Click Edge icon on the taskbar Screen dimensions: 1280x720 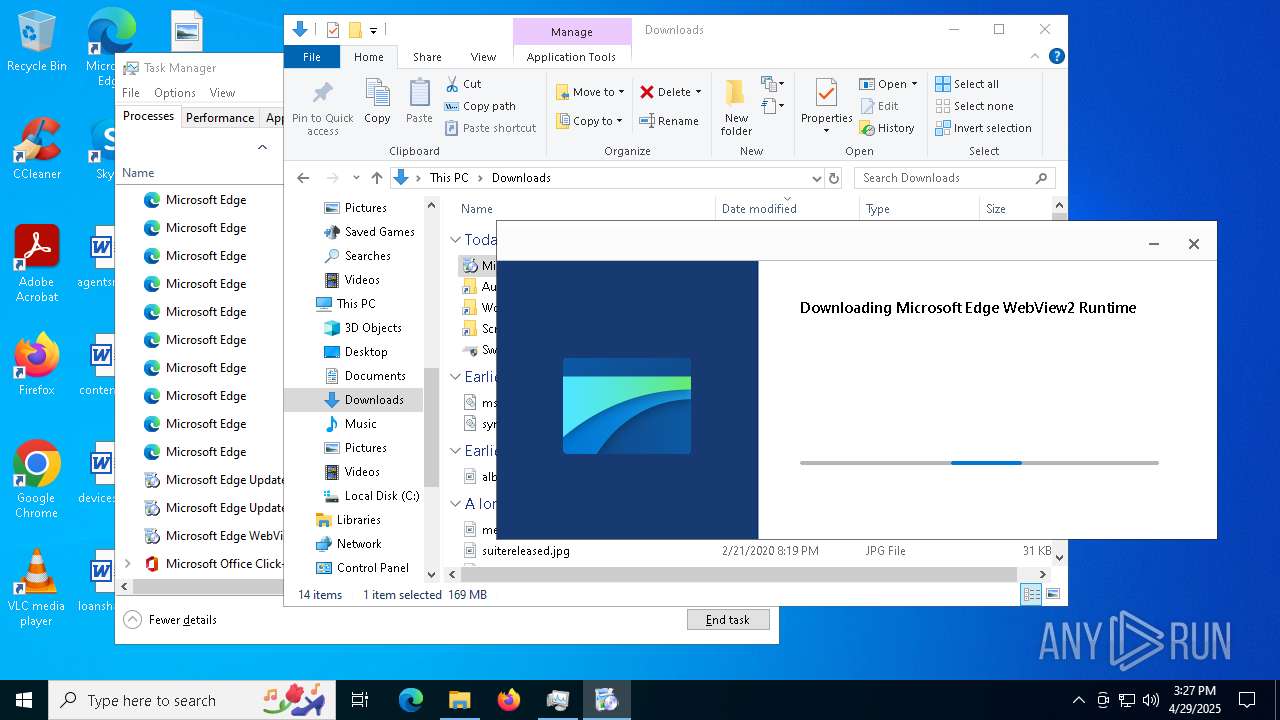coord(411,700)
